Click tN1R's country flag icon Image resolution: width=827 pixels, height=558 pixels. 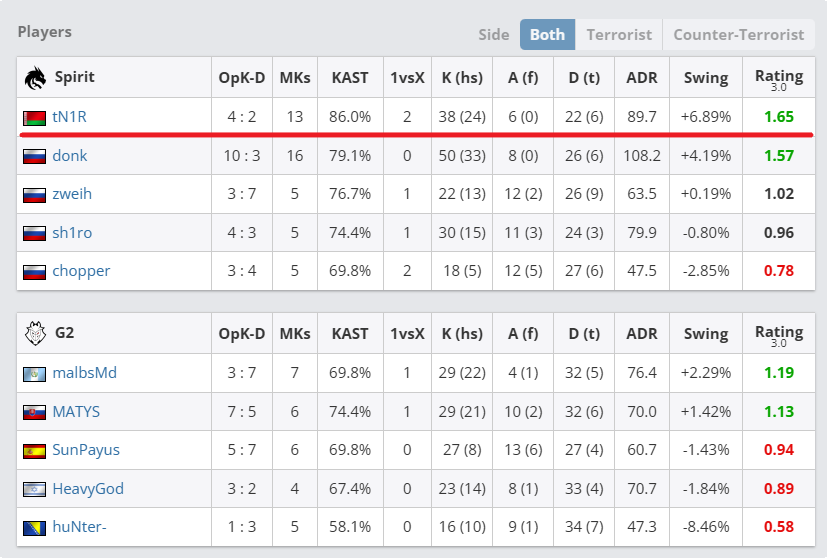pos(34,118)
